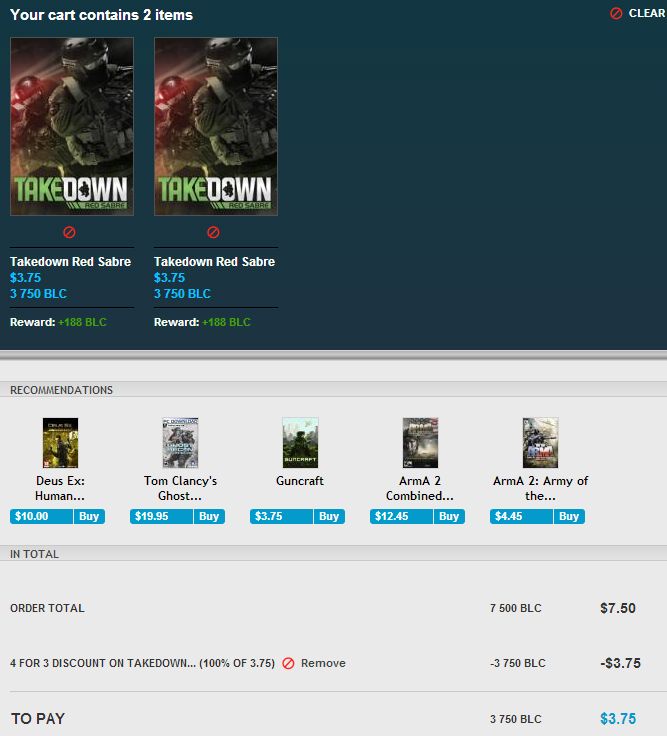This screenshot has width=667, height=736.
Task: Click the Deus Ex: Human... title
Action: click(x=60, y=488)
